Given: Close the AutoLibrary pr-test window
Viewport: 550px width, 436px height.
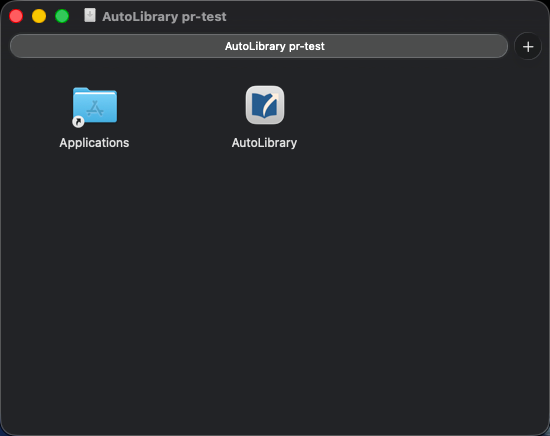Looking at the screenshot, I should coord(16,16).
